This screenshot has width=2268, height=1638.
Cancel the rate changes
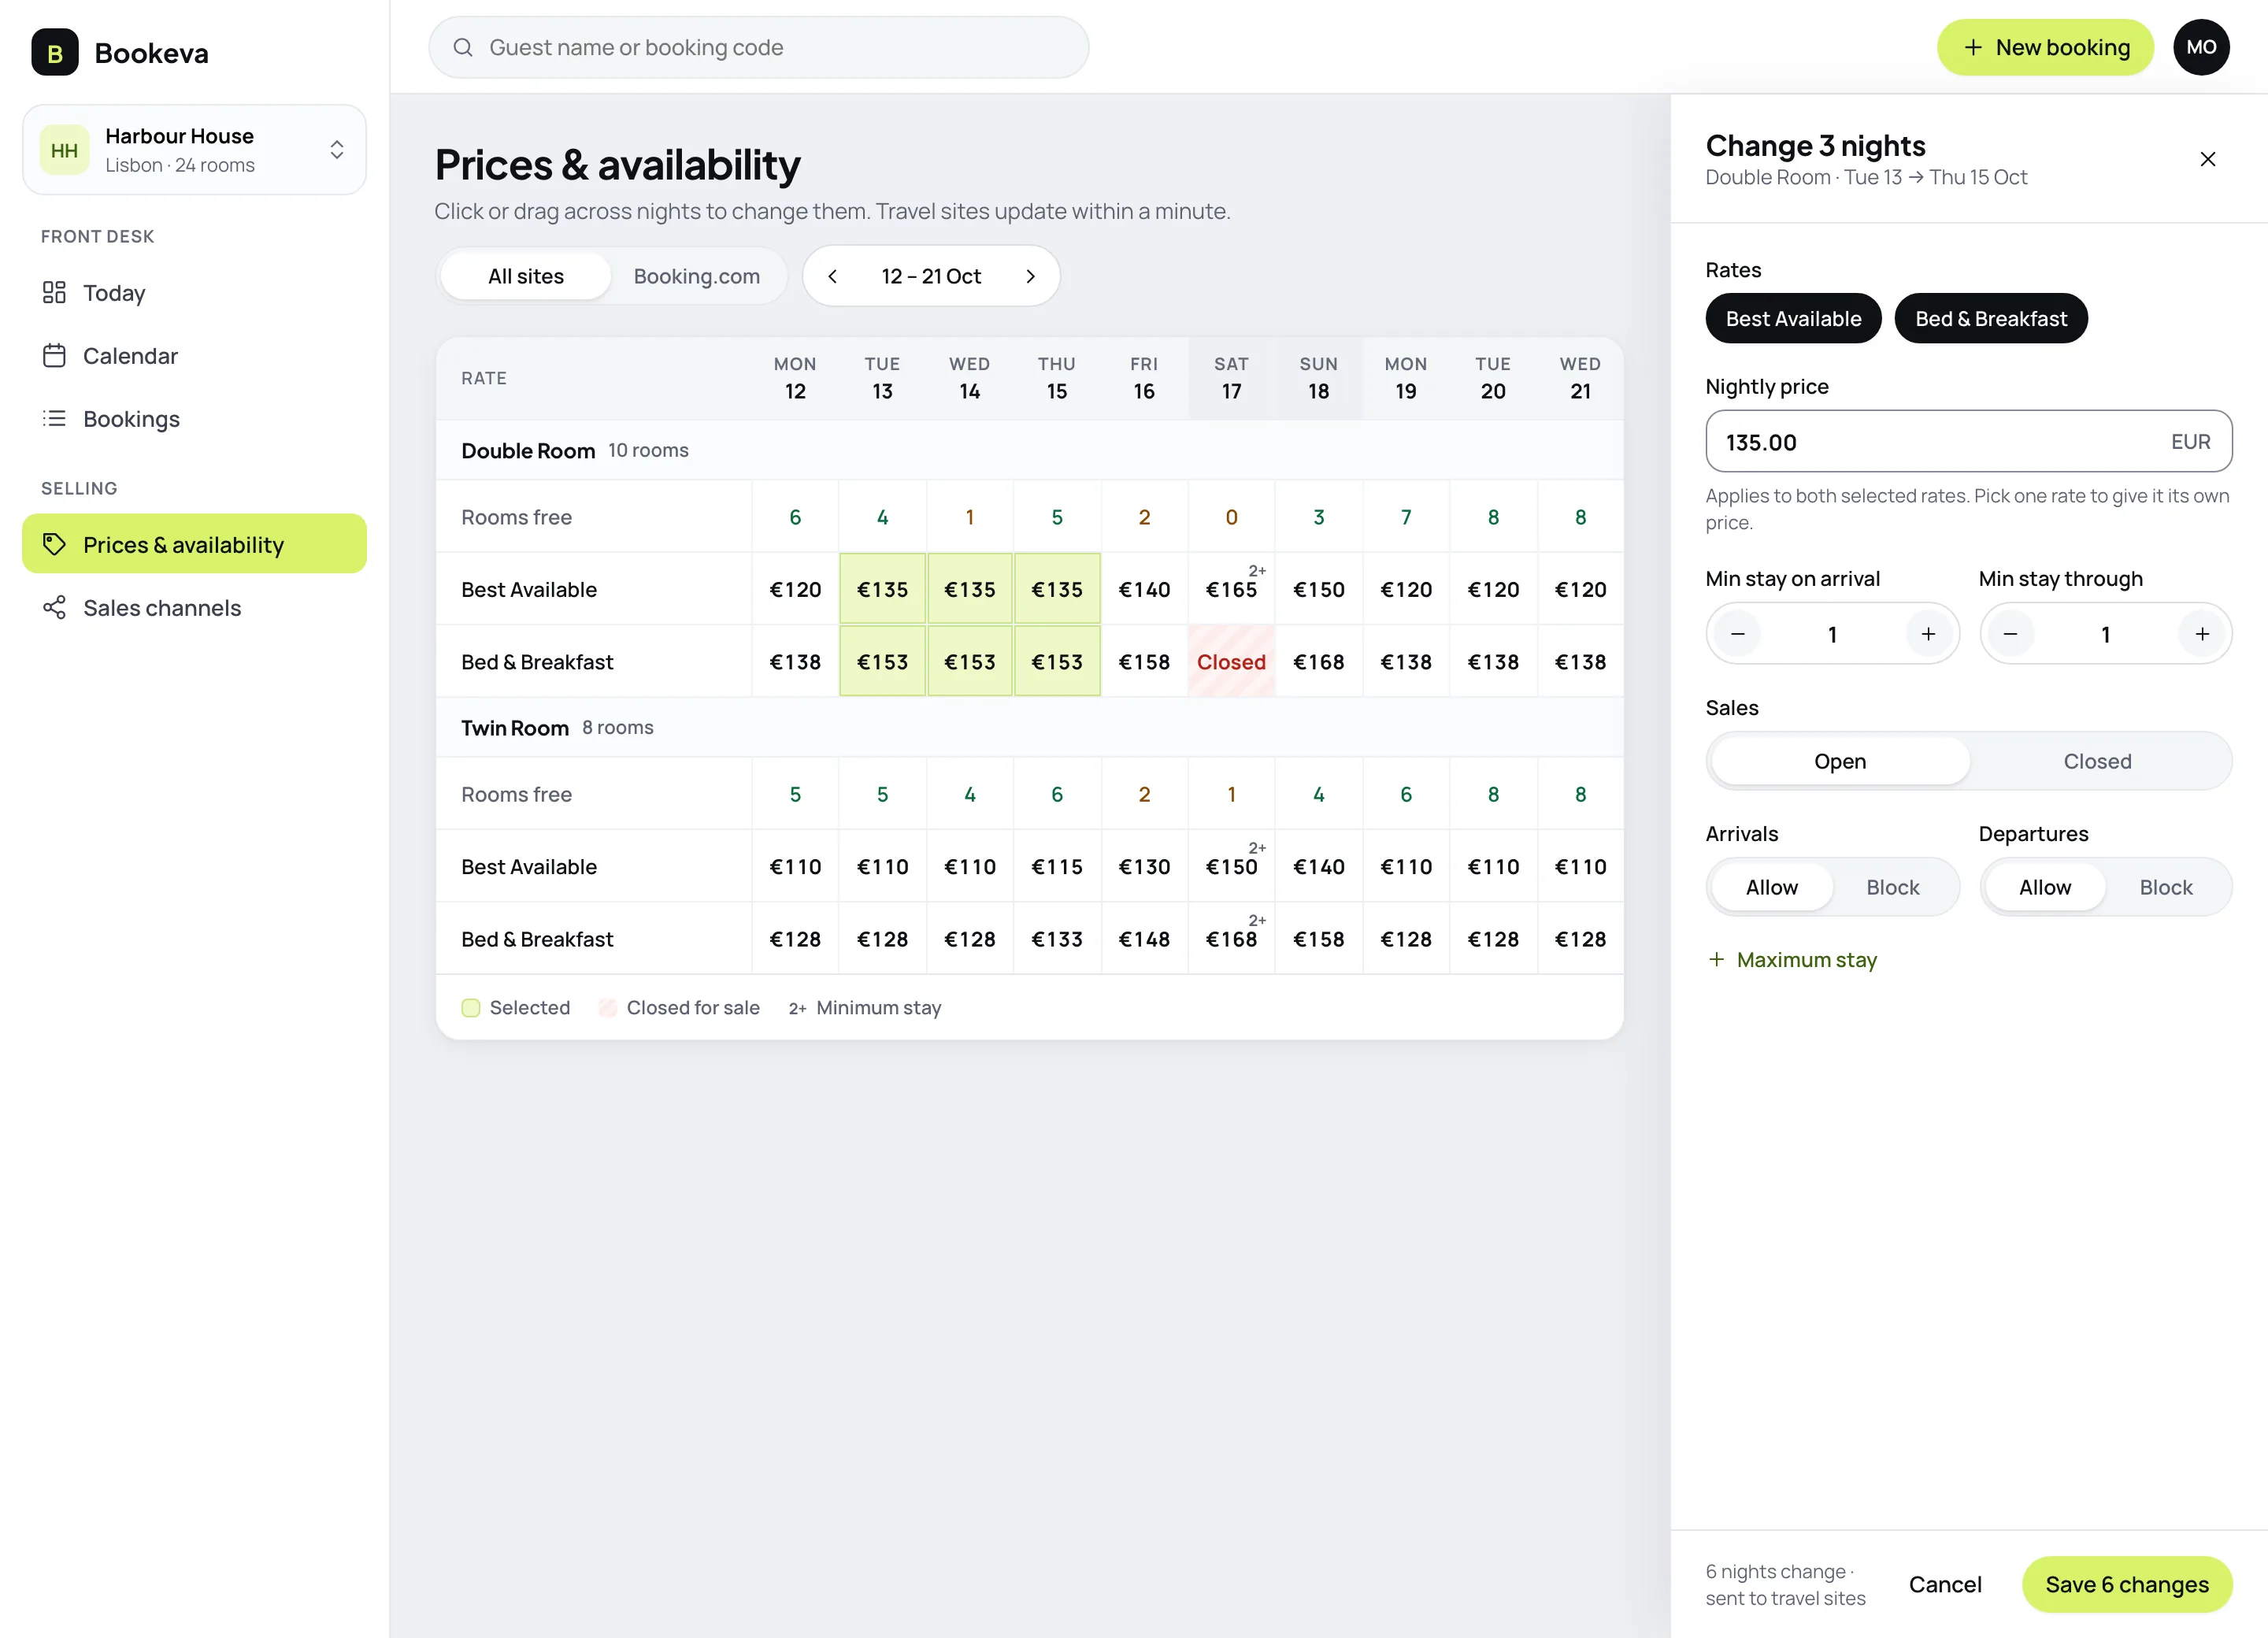(x=1944, y=1584)
